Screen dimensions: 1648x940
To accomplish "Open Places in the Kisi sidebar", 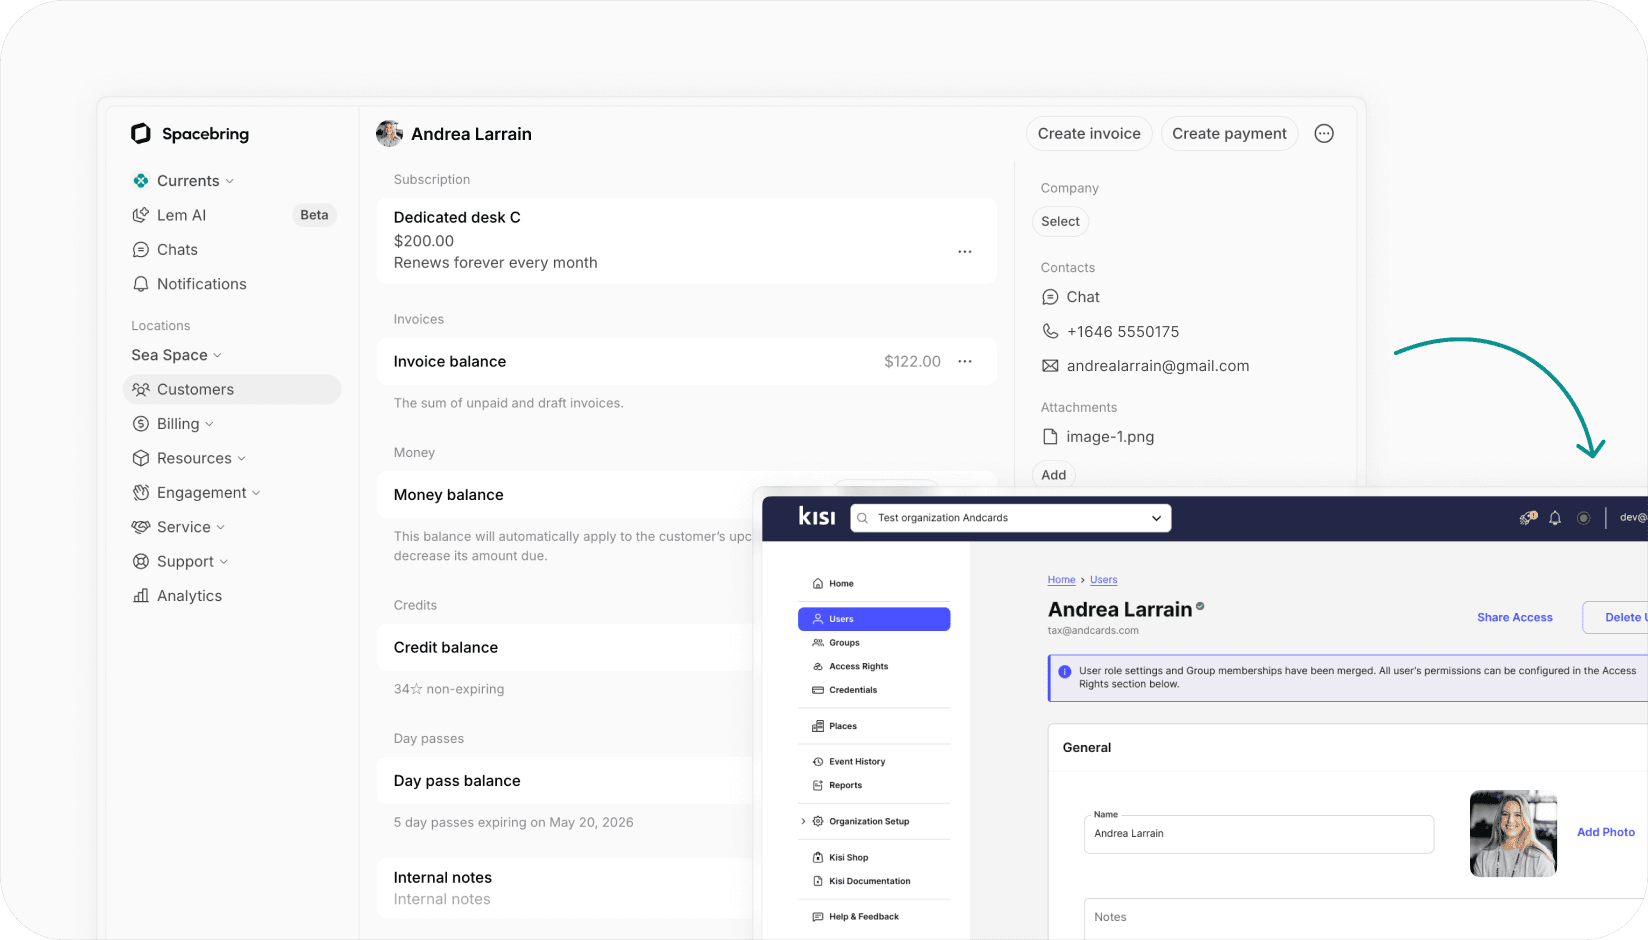I will click(834, 727).
